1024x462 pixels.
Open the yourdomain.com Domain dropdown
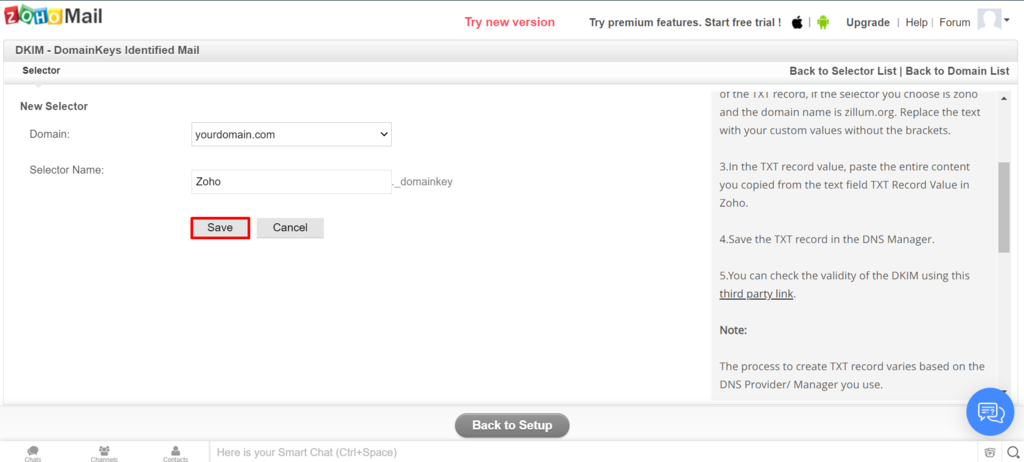point(291,134)
